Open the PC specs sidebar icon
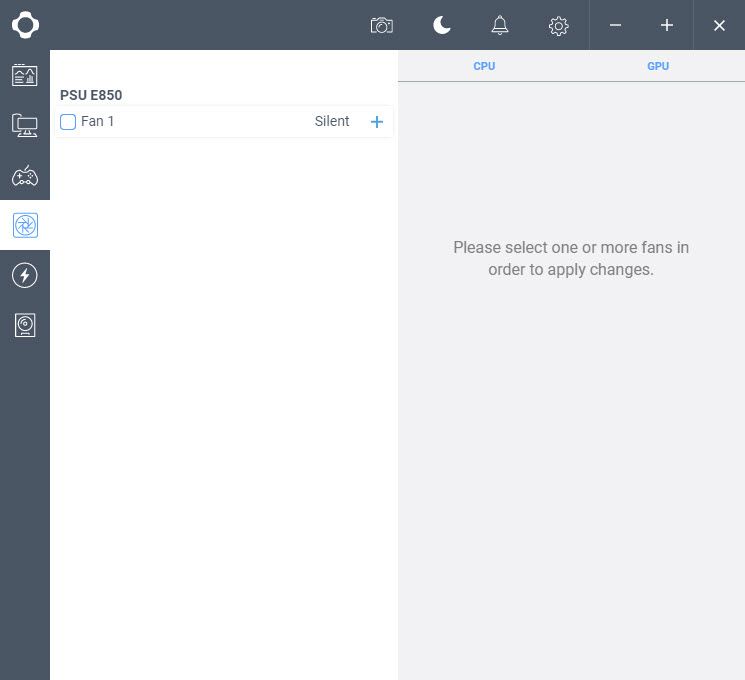This screenshot has width=745, height=680. point(25,125)
